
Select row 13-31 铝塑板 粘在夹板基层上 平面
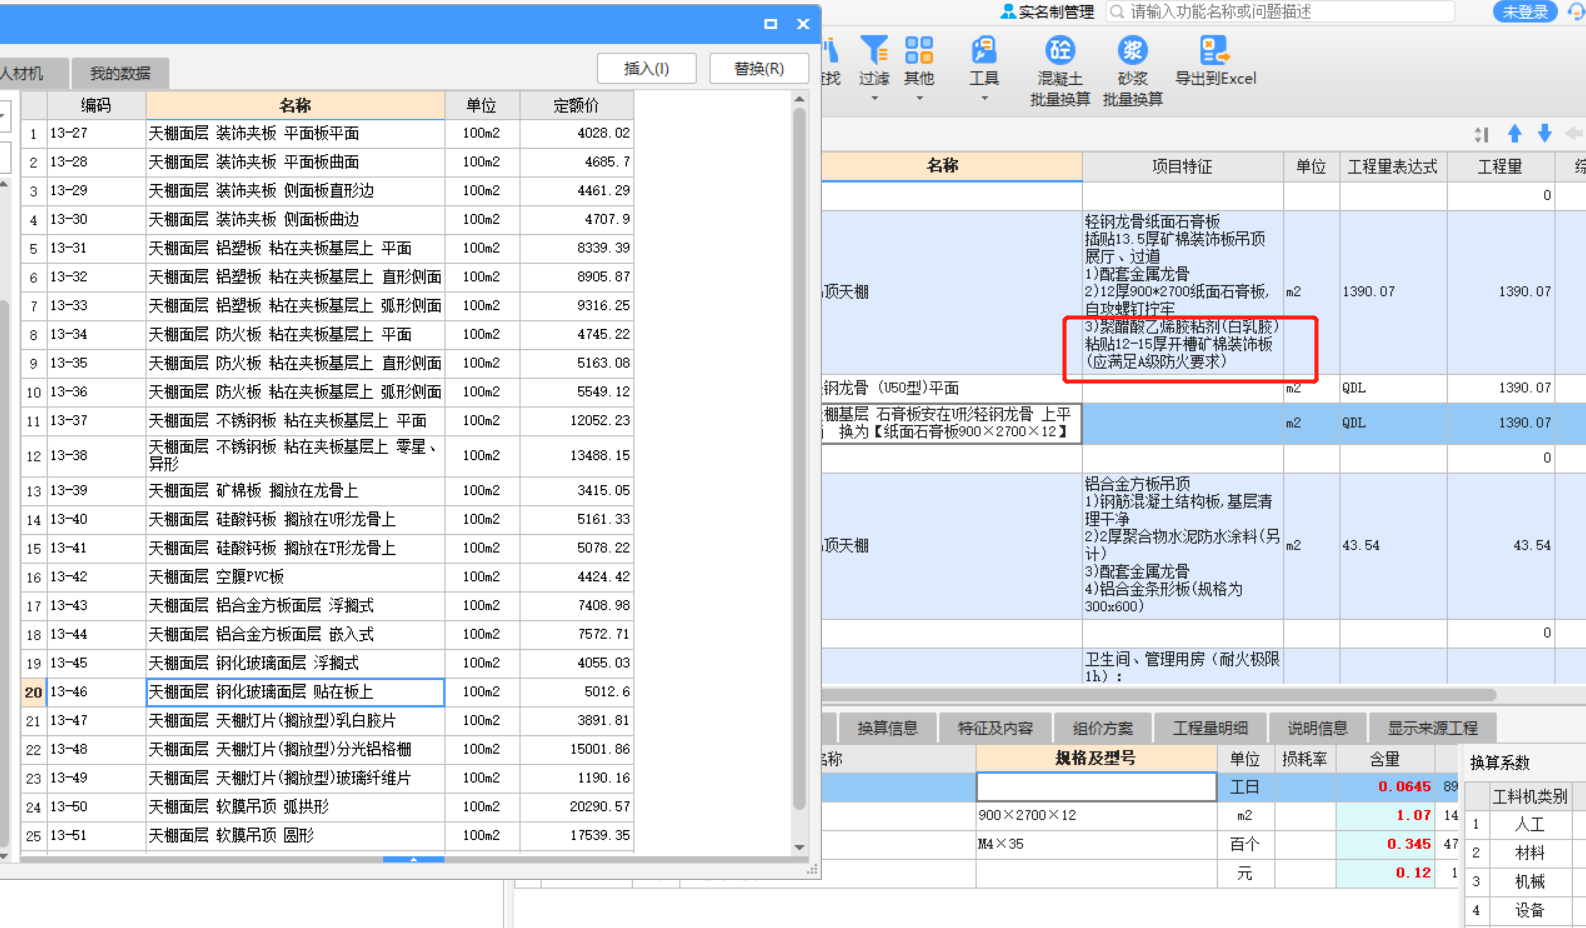click(327, 248)
